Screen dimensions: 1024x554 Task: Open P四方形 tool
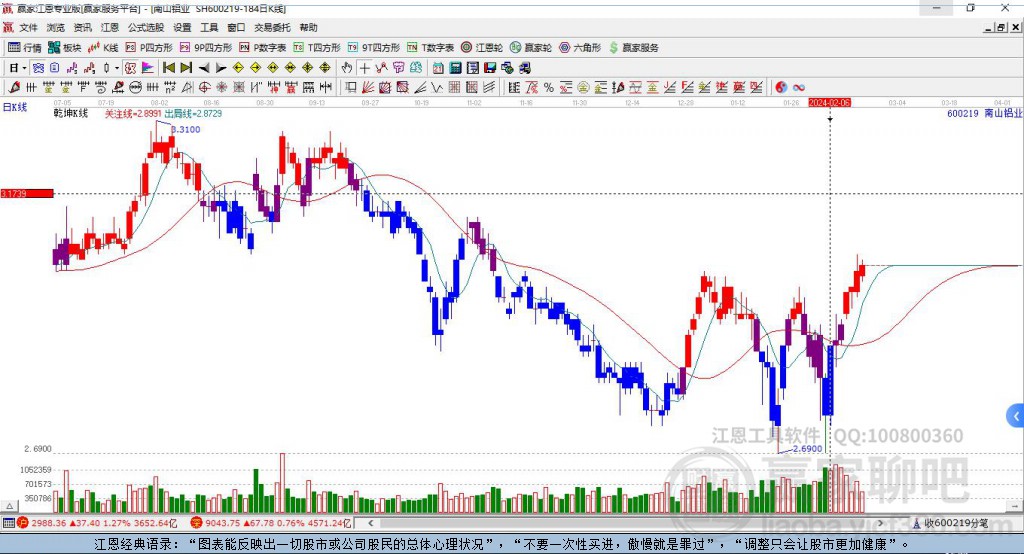click(149, 48)
